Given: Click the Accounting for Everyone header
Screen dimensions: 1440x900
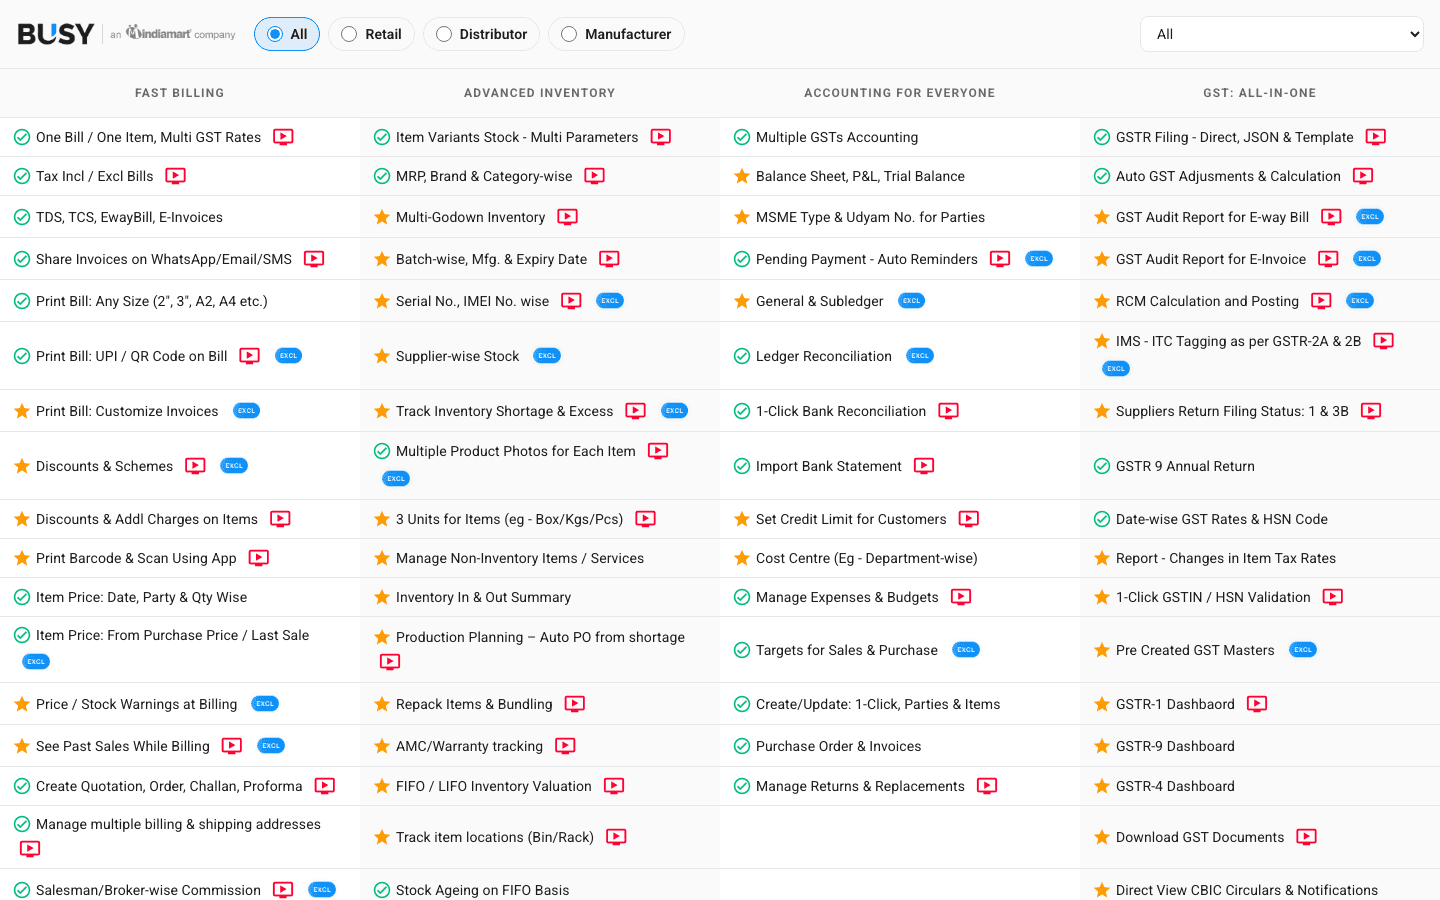Looking at the screenshot, I should click(900, 93).
